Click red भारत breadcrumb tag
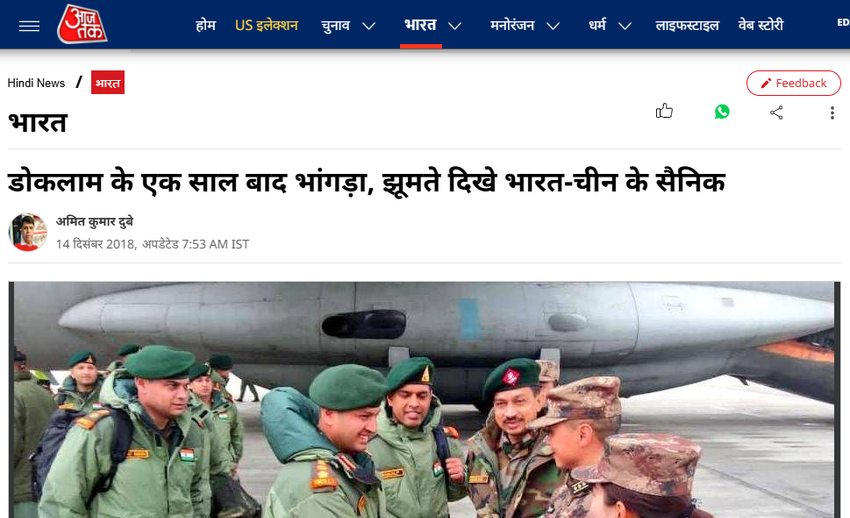 click(x=107, y=82)
